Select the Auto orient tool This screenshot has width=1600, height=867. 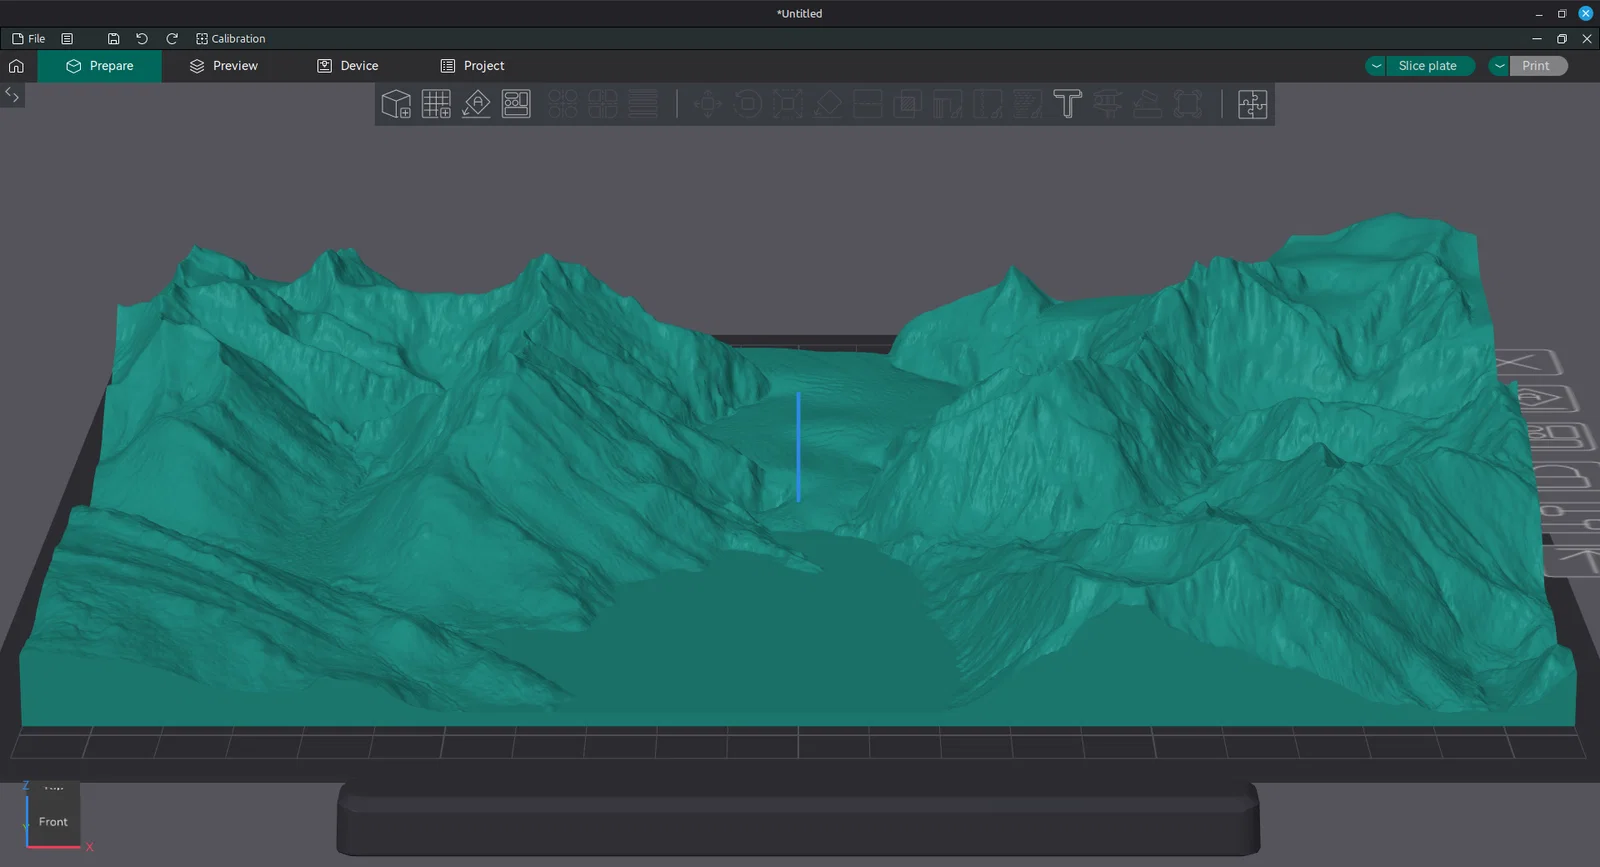(476, 104)
